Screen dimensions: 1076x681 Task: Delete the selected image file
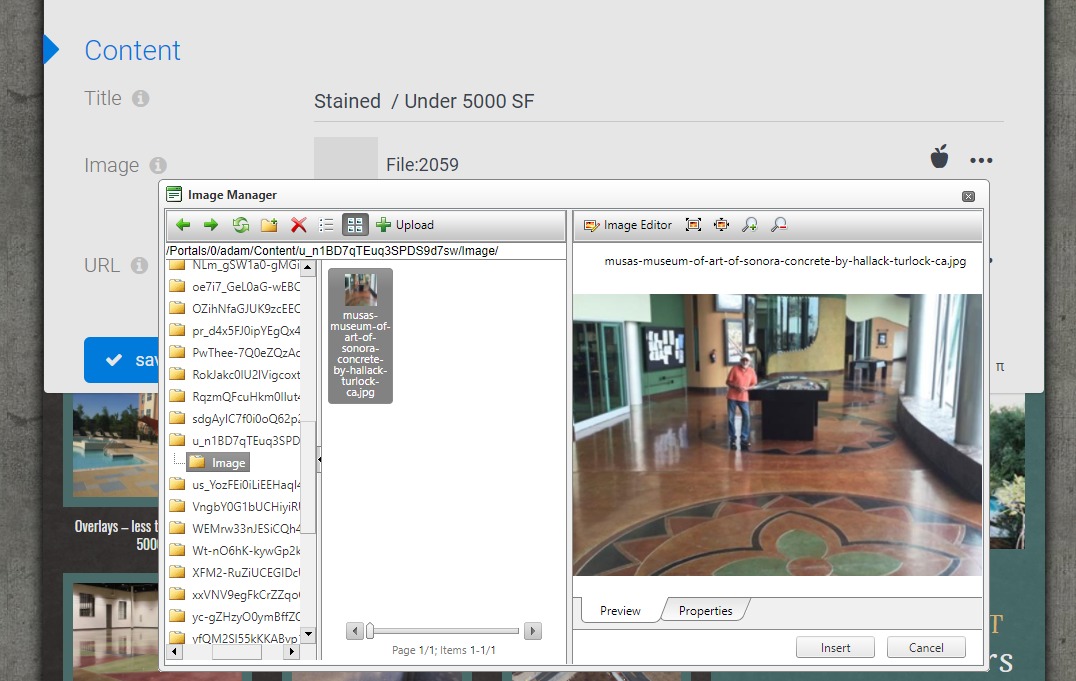pyautogui.click(x=298, y=224)
